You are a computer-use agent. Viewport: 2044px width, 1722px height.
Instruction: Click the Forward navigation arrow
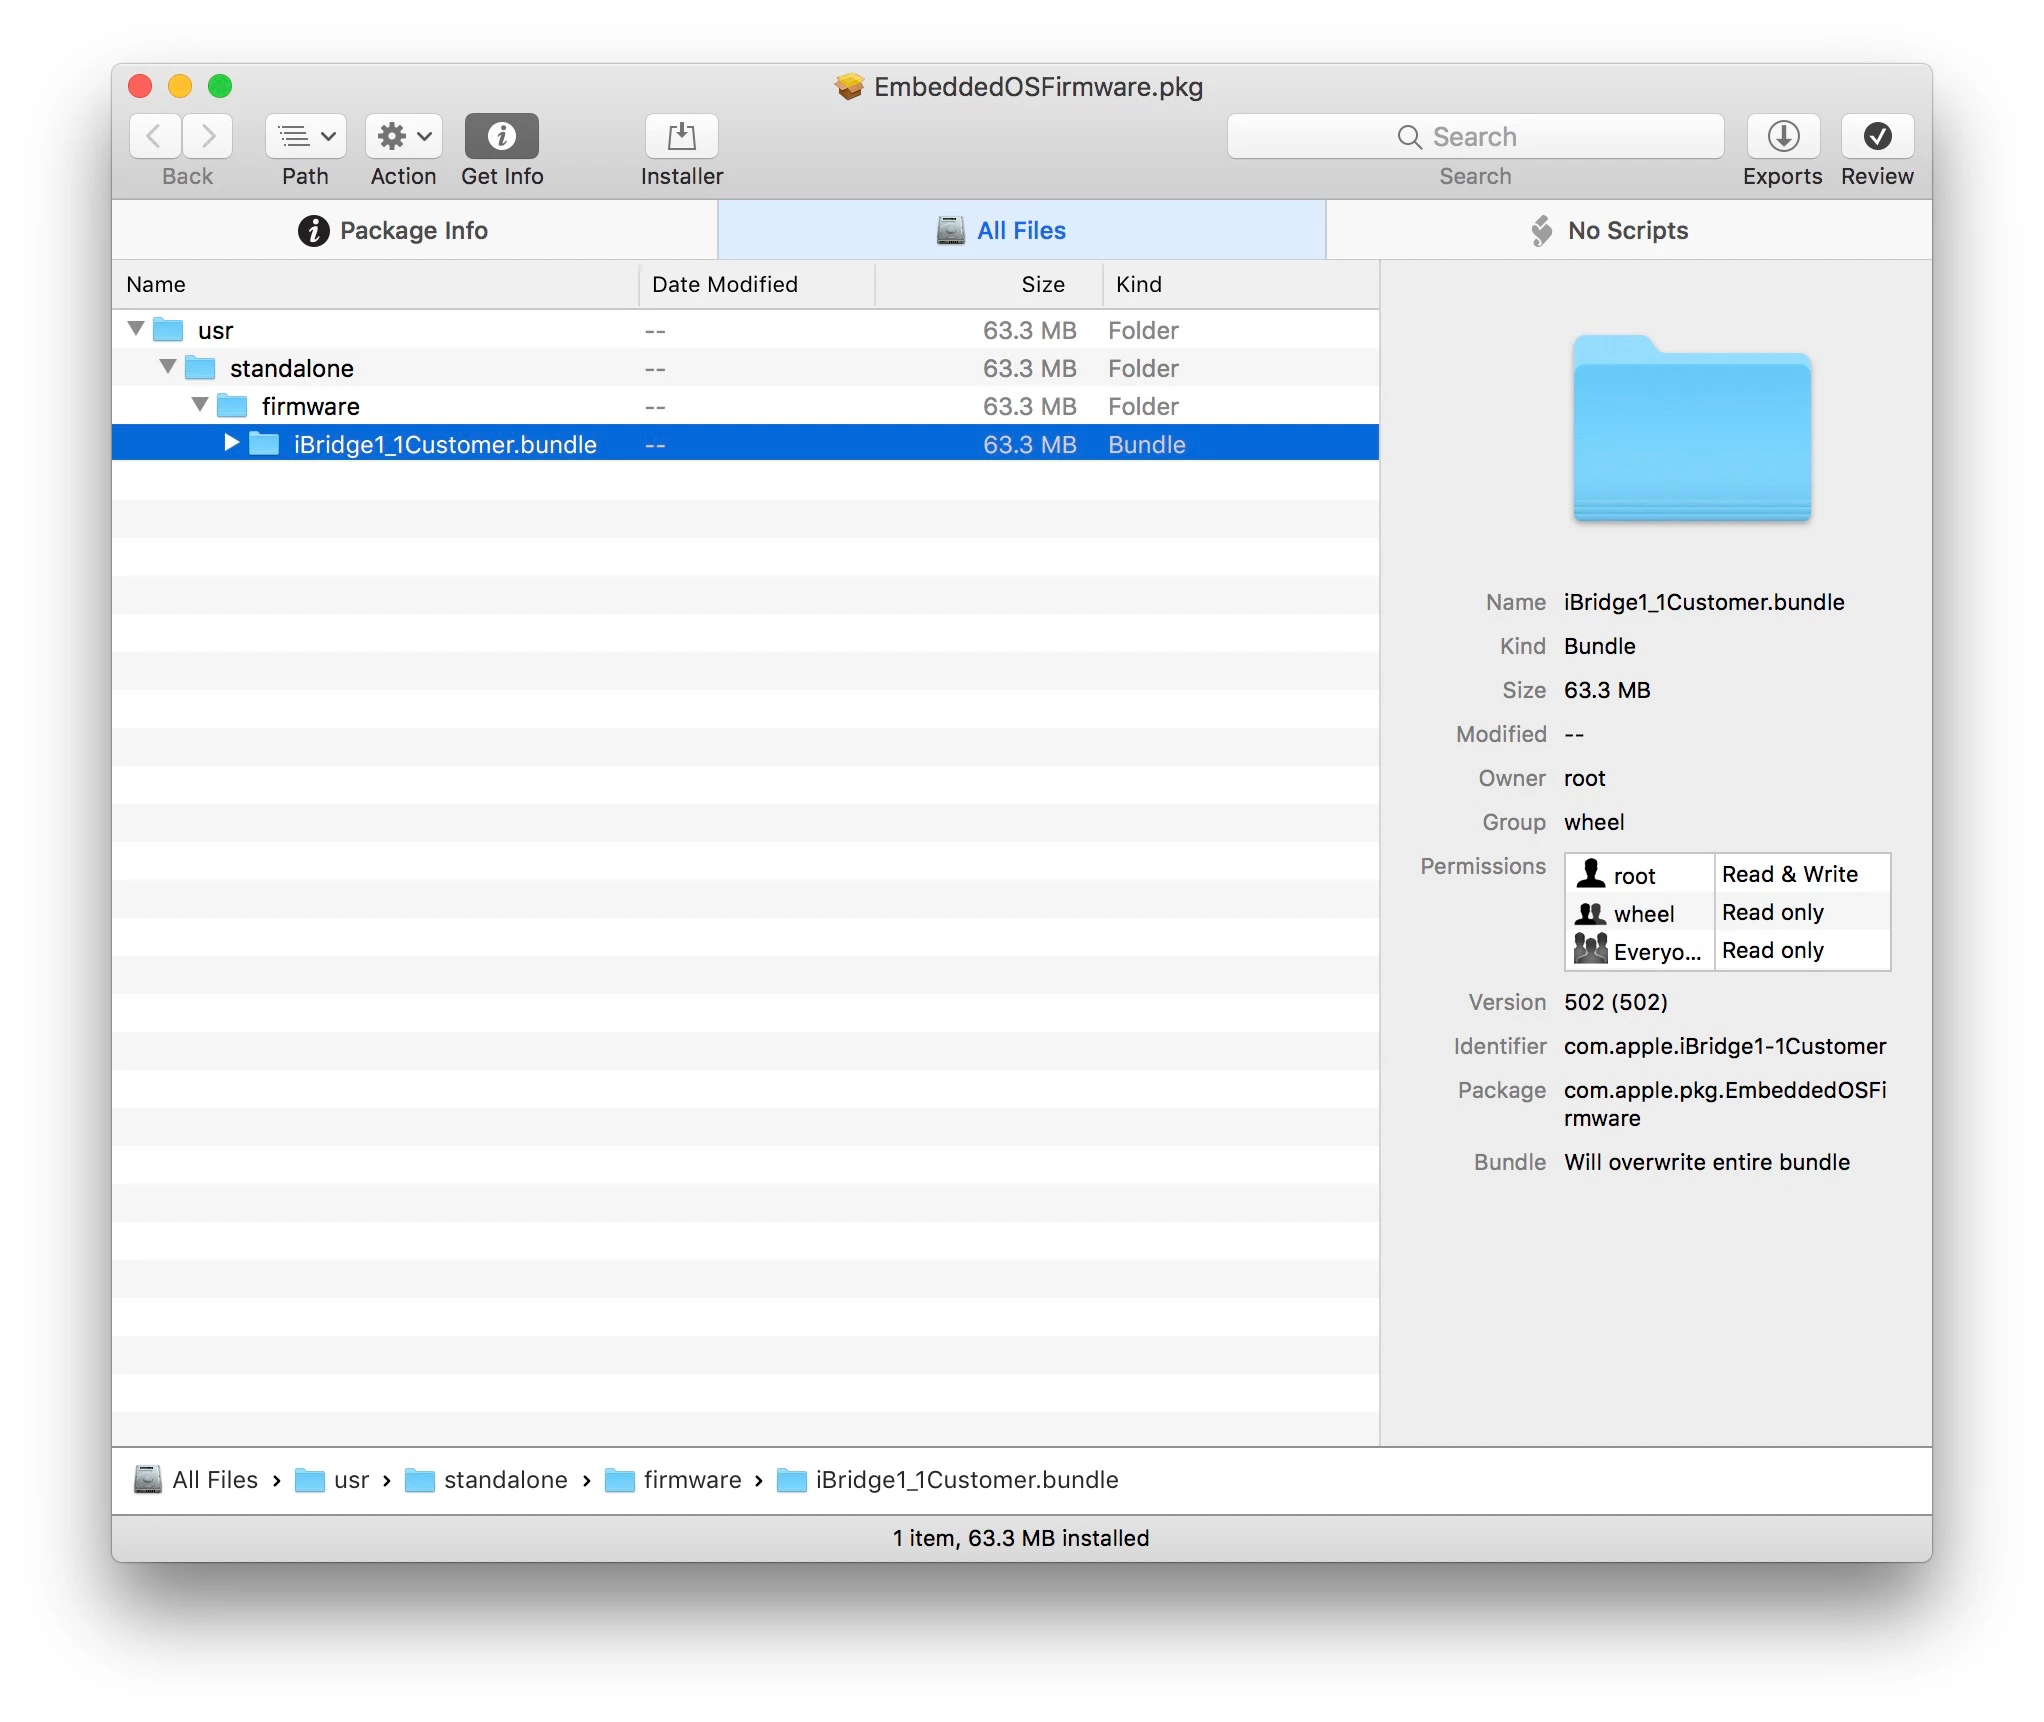[207, 136]
